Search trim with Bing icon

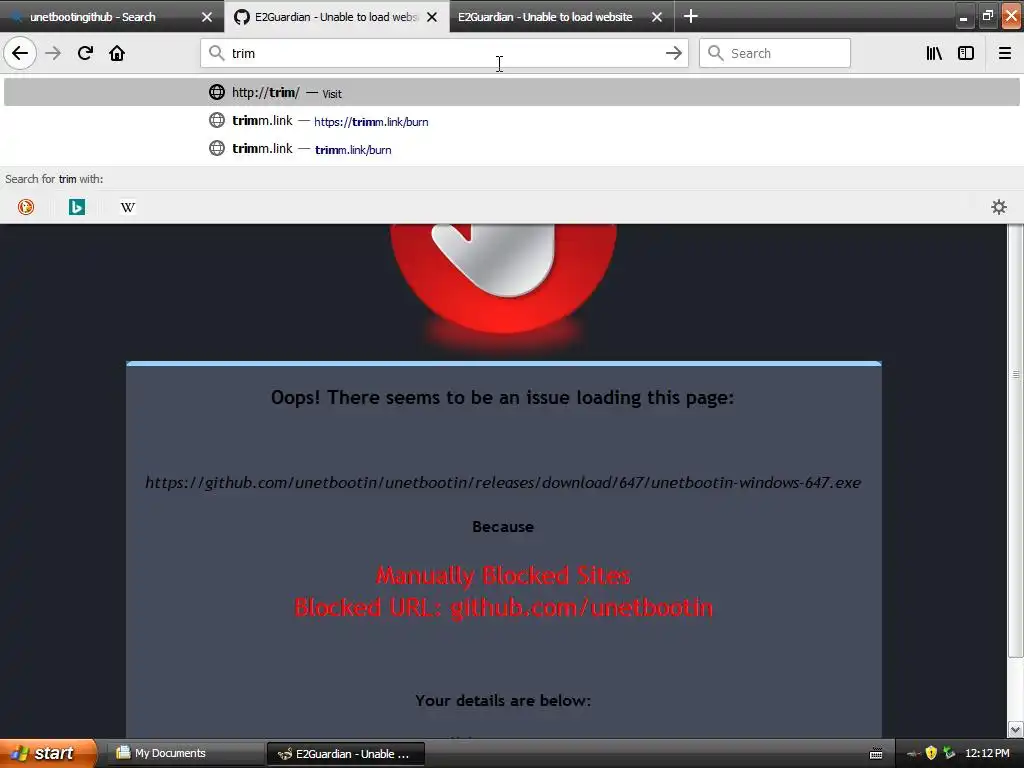(x=76, y=207)
